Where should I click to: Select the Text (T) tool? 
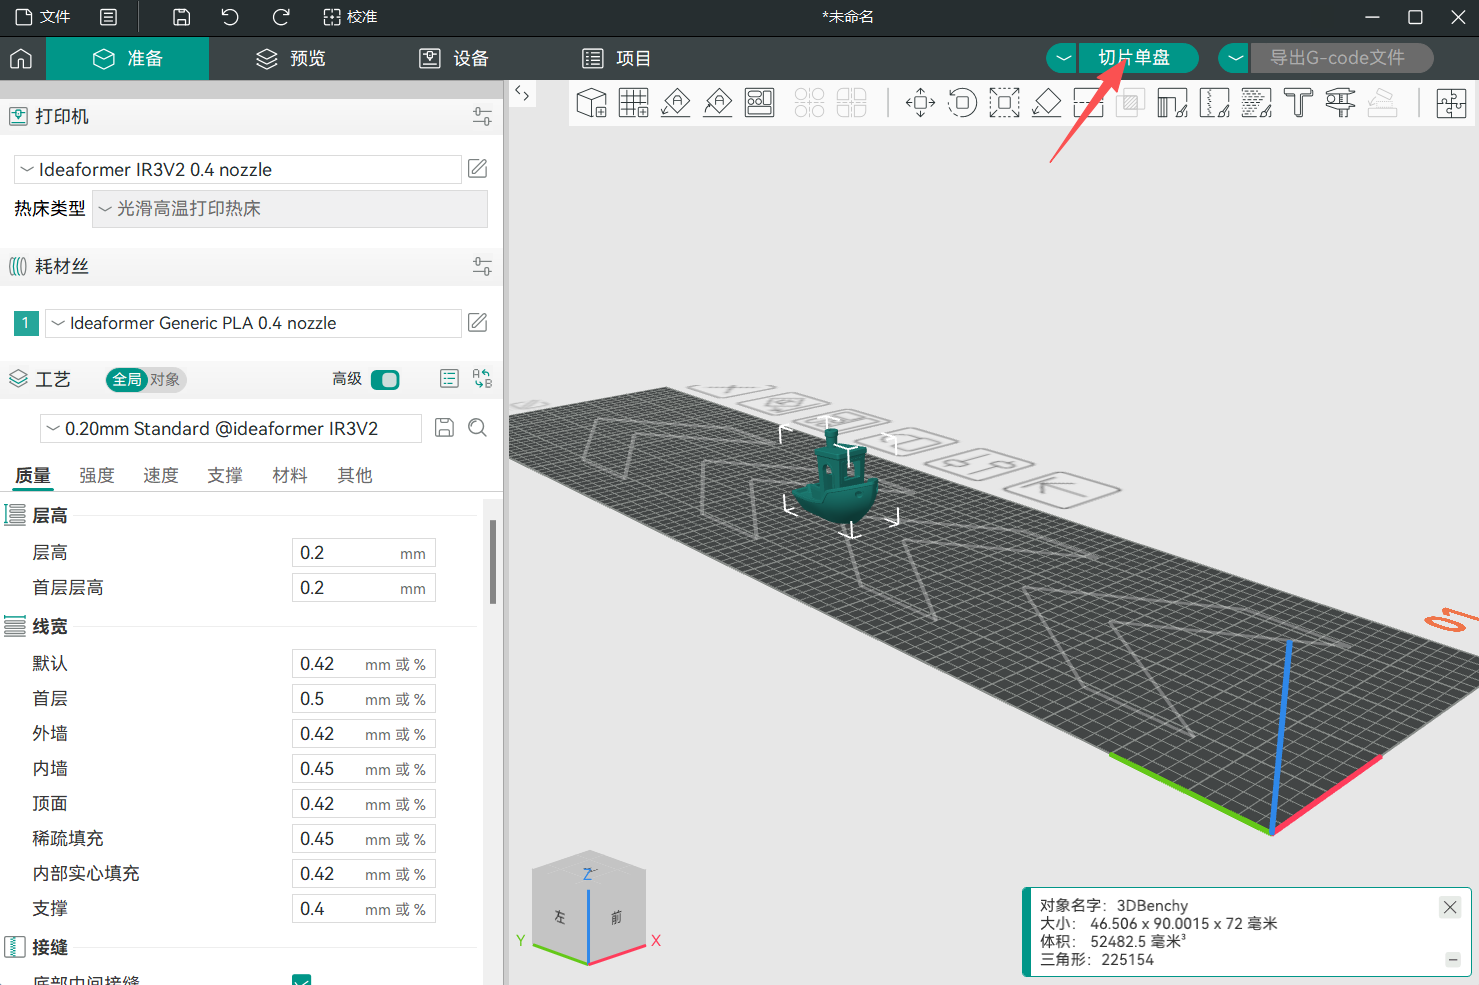pyautogui.click(x=1298, y=103)
